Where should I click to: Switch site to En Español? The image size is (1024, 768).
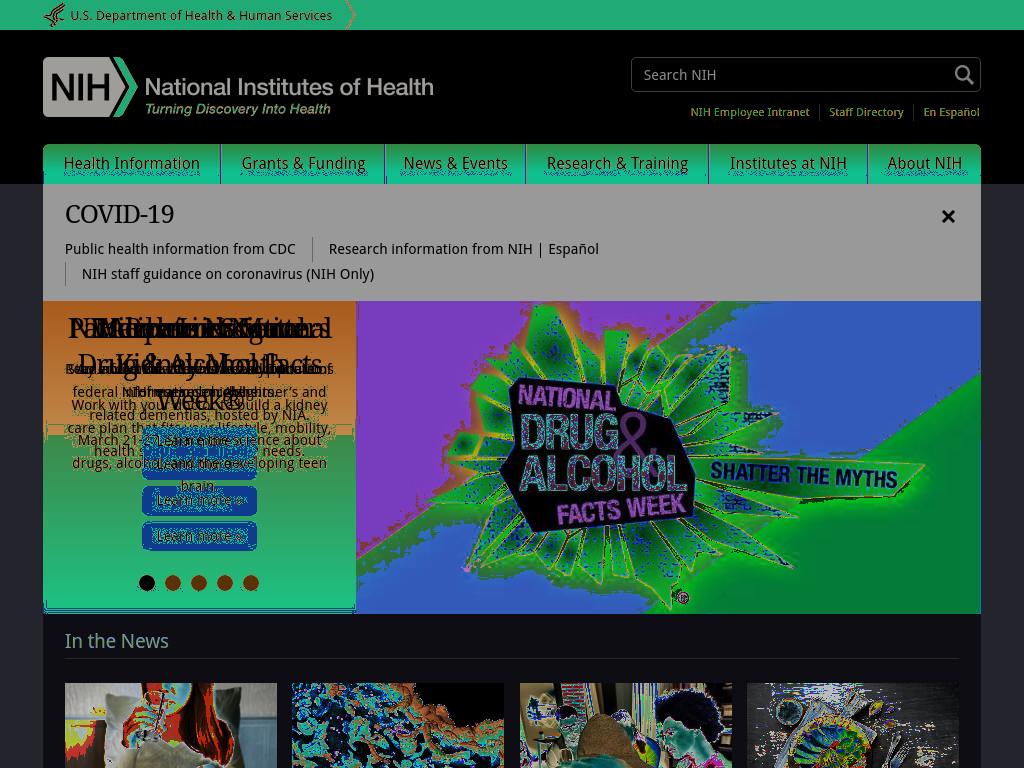coord(951,112)
